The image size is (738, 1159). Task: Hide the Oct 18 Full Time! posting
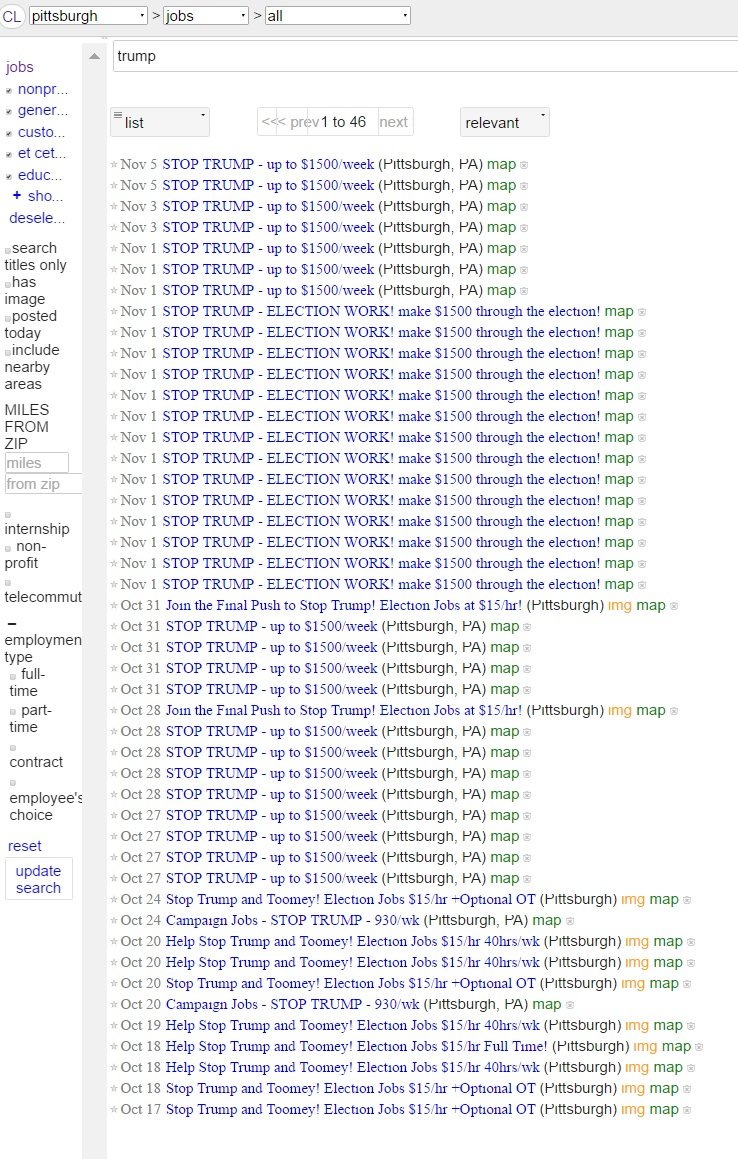pos(699,1047)
